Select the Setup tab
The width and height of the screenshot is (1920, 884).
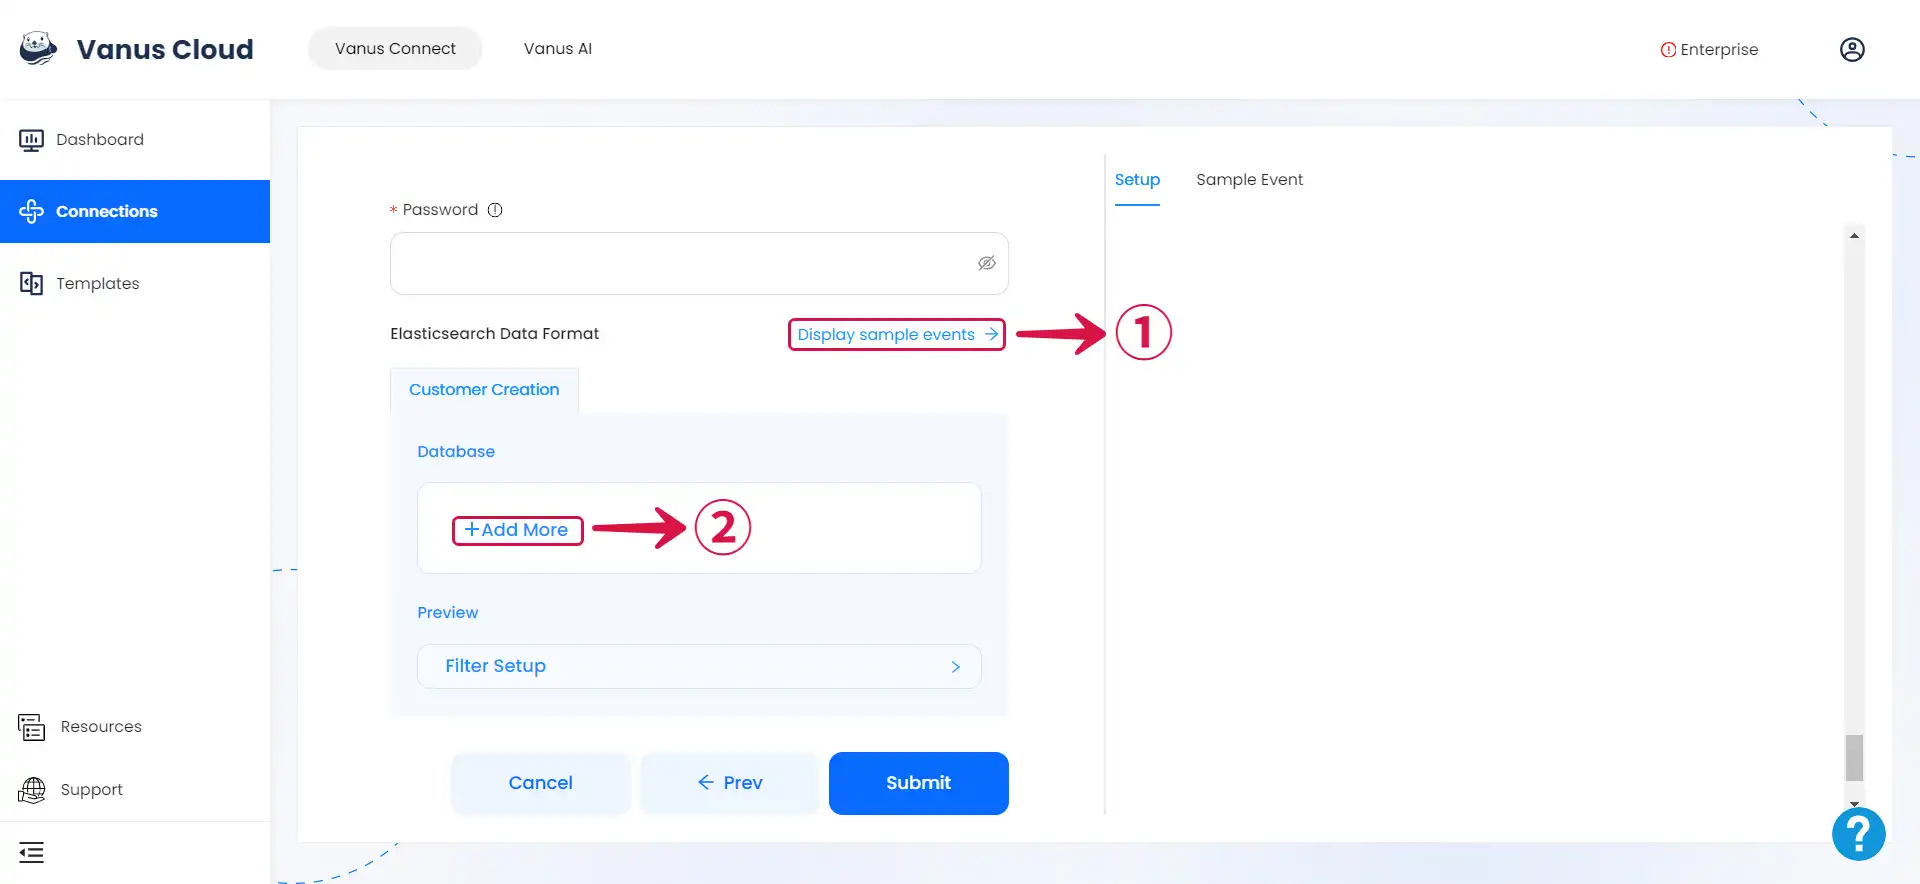click(x=1137, y=180)
